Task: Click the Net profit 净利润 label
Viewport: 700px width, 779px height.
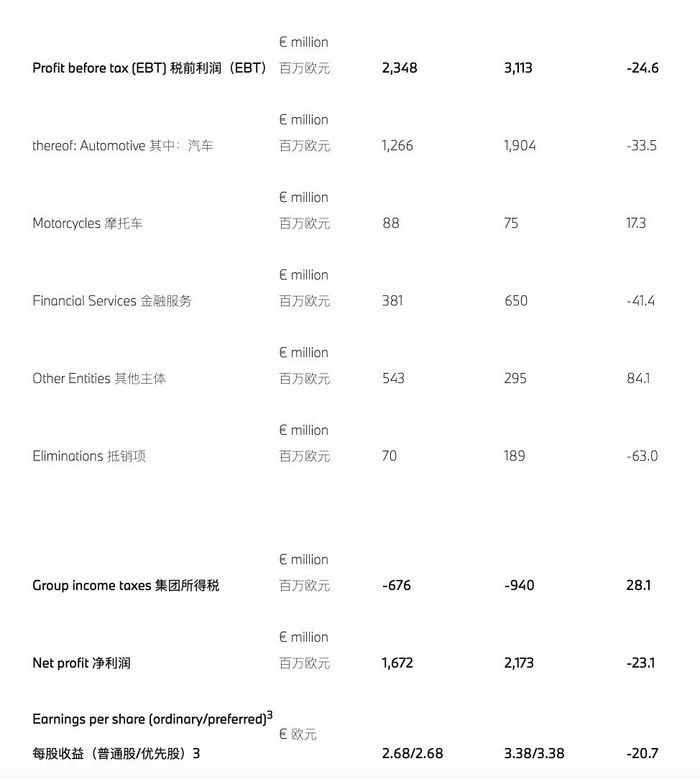Action: pyautogui.click(x=81, y=663)
